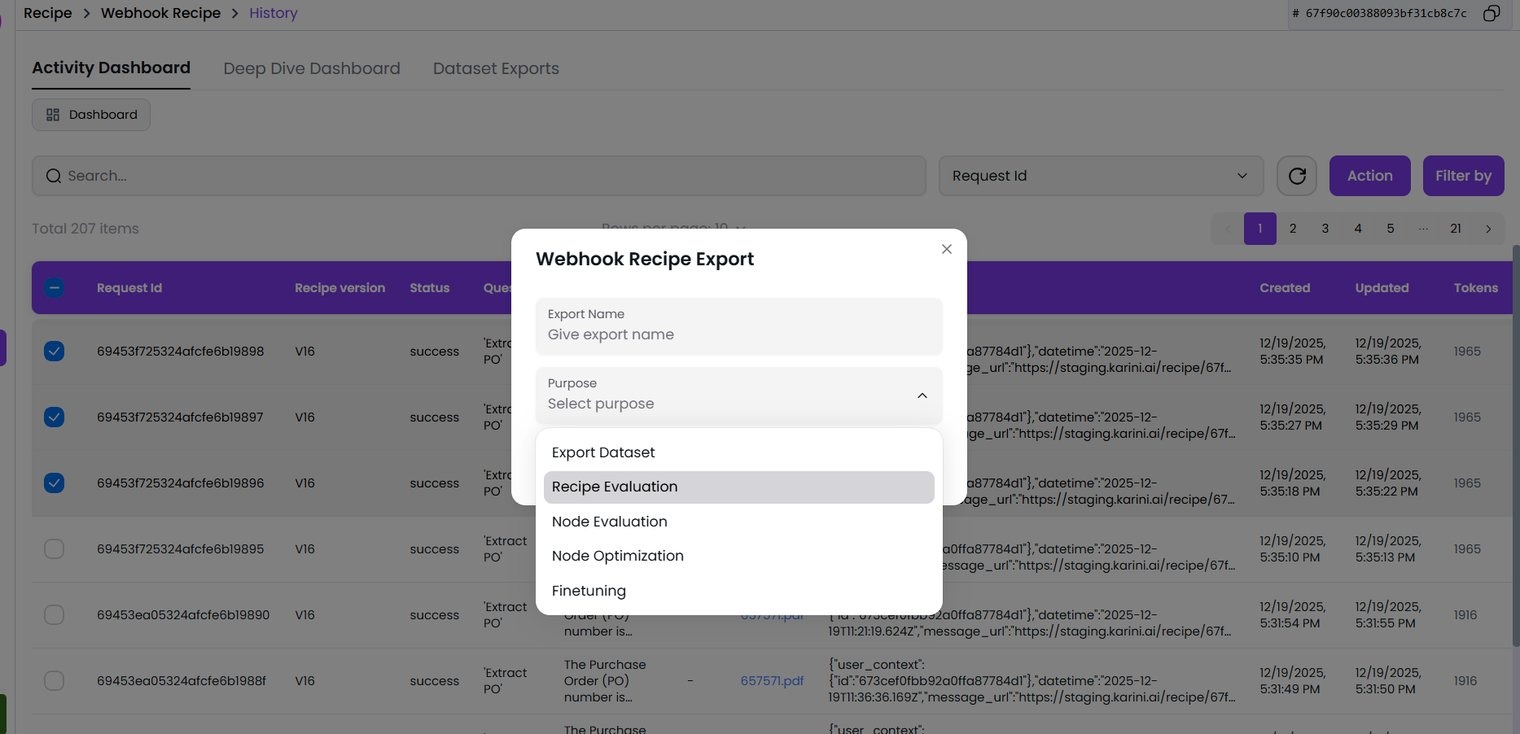
Task: Close the Webhook Recipe Export dialog
Action: point(946,249)
